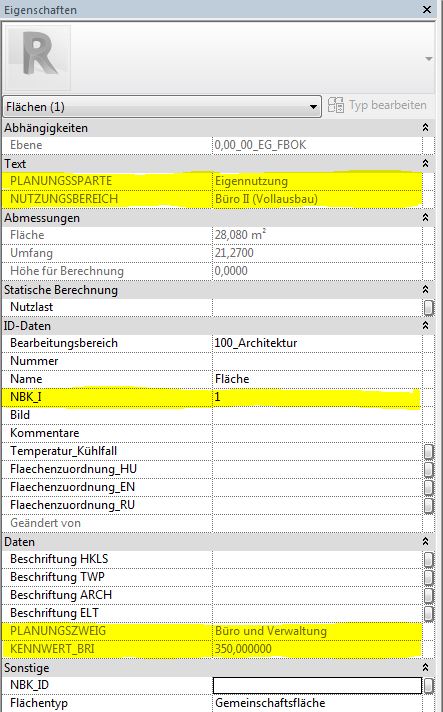Click the Temperatur_Kühlfall associate parameter button
Viewport: 443px width, 712px height.
[428, 451]
